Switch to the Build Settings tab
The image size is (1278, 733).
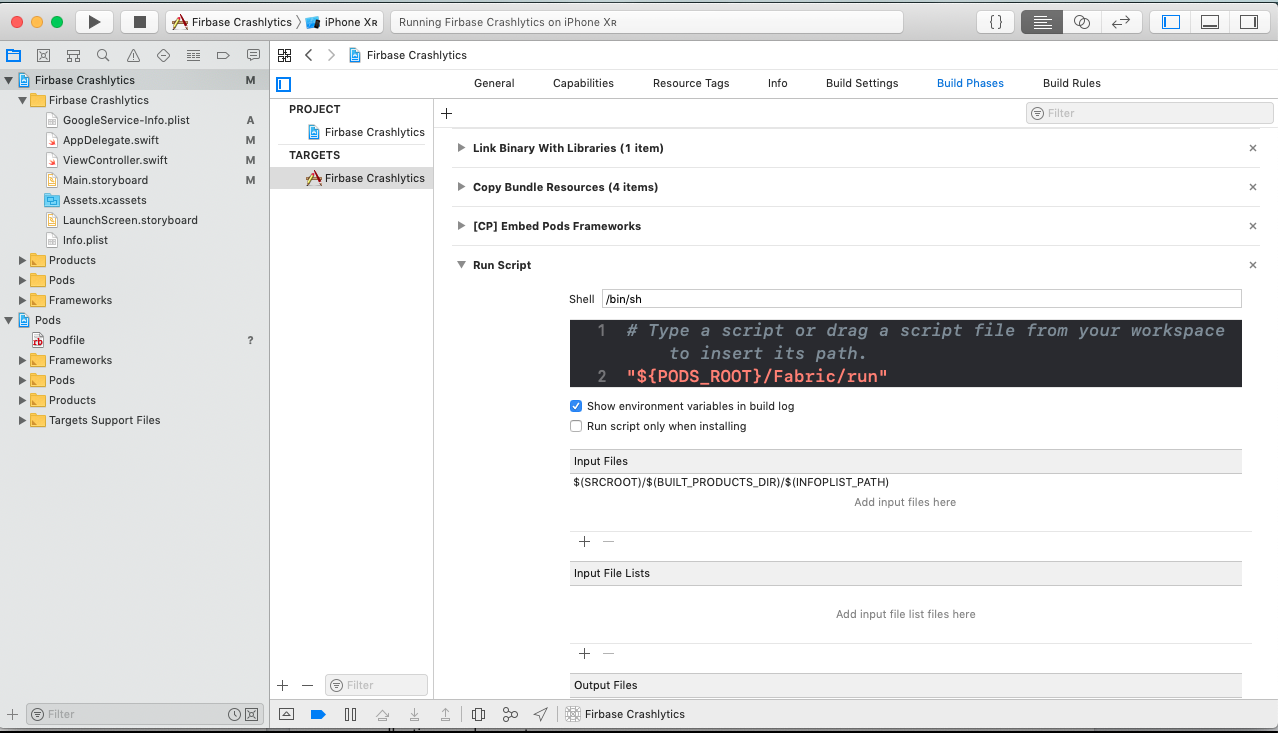click(x=861, y=83)
